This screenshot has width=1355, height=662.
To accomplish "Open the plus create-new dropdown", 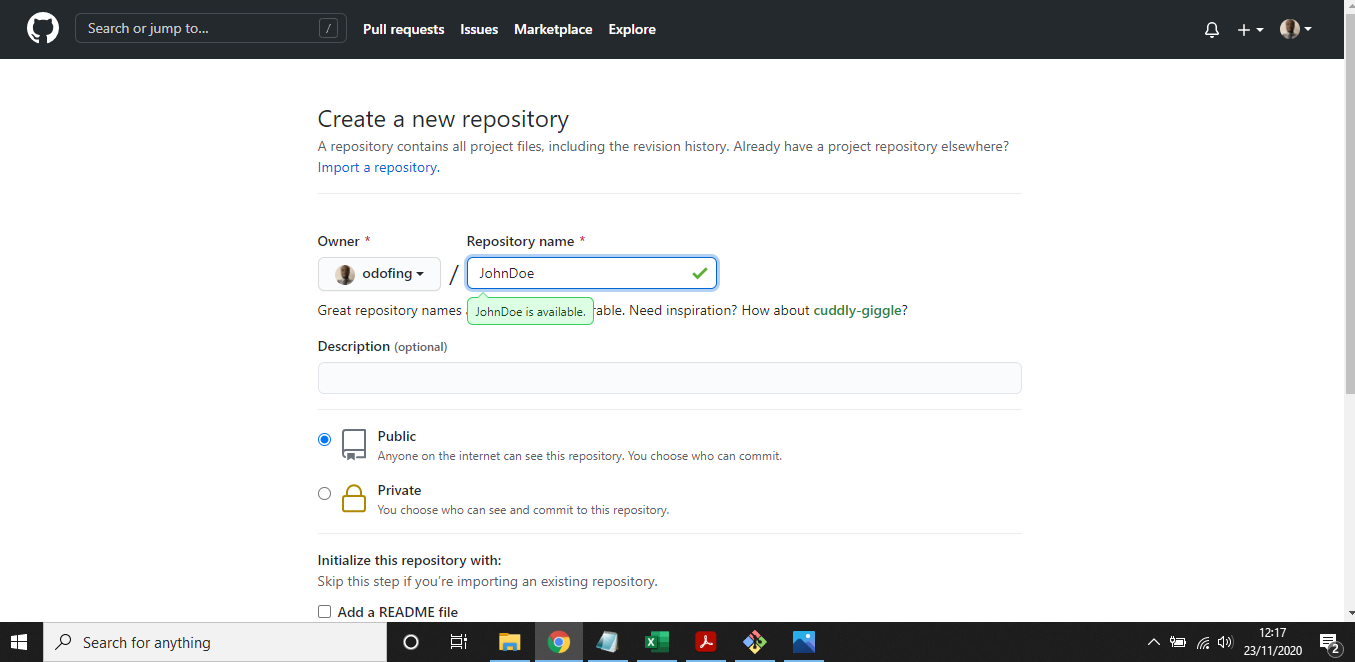I will 1250,30.
